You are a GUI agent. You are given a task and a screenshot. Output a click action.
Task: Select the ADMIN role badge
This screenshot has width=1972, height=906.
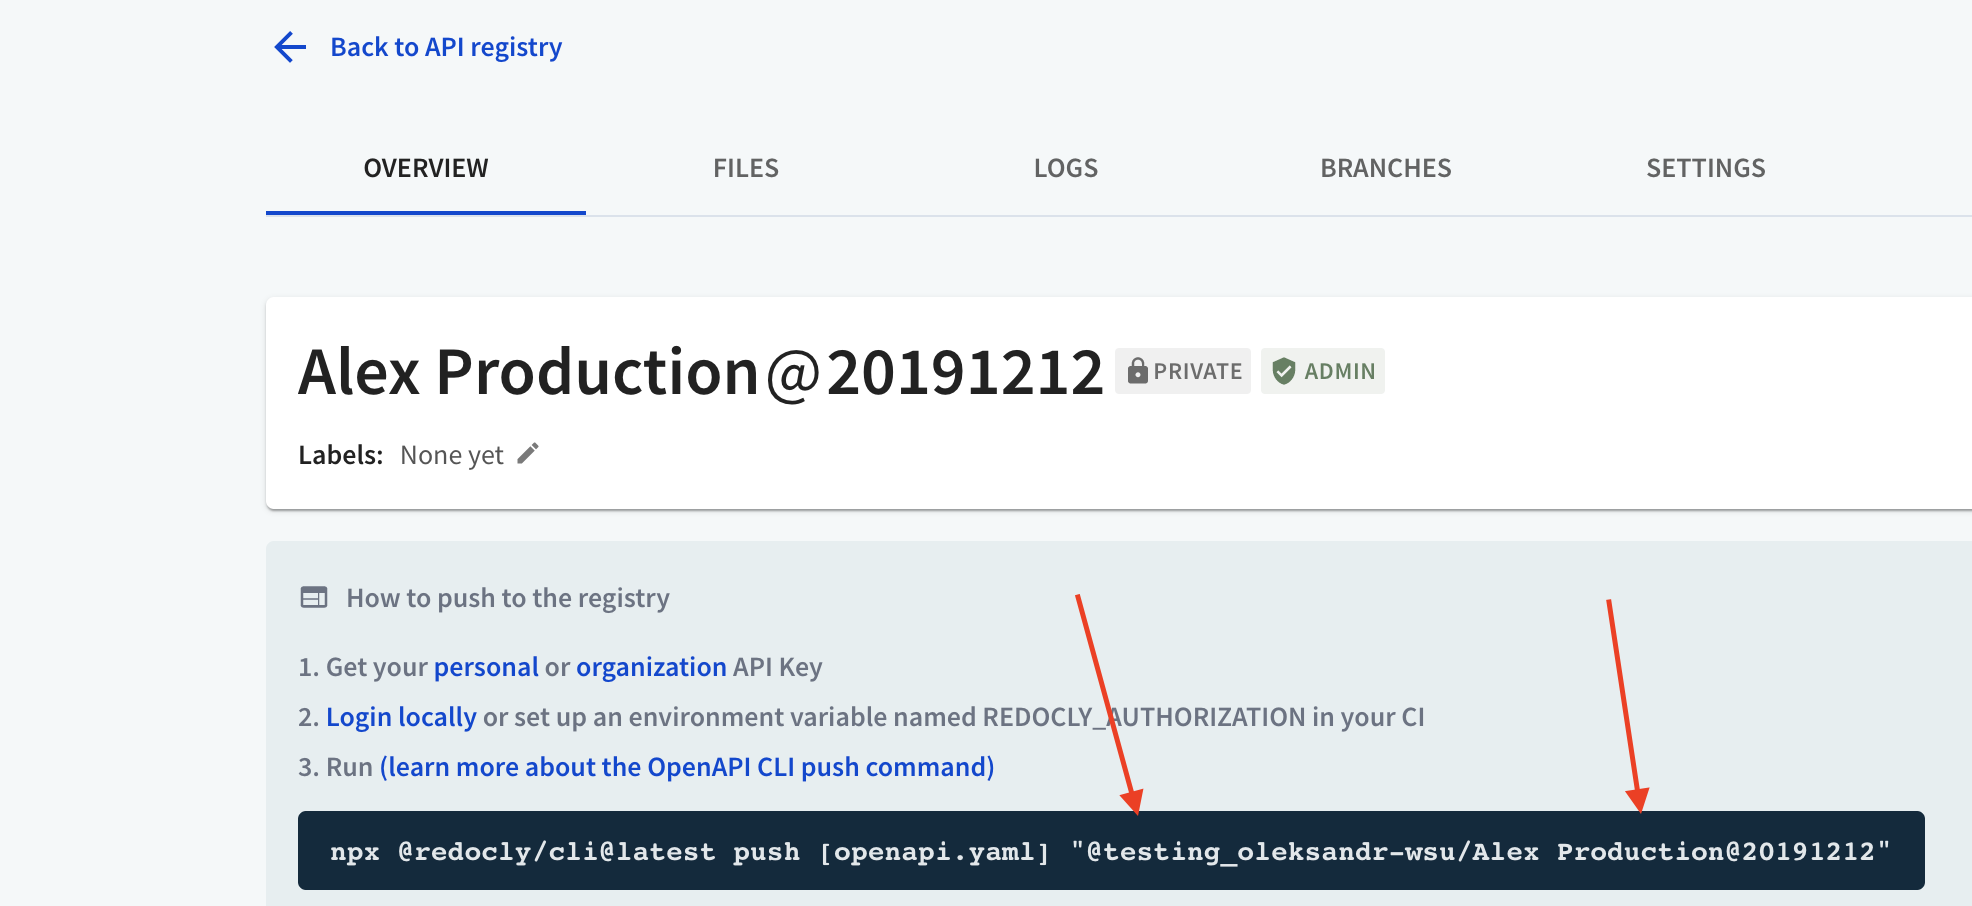pyautogui.click(x=1322, y=371)
